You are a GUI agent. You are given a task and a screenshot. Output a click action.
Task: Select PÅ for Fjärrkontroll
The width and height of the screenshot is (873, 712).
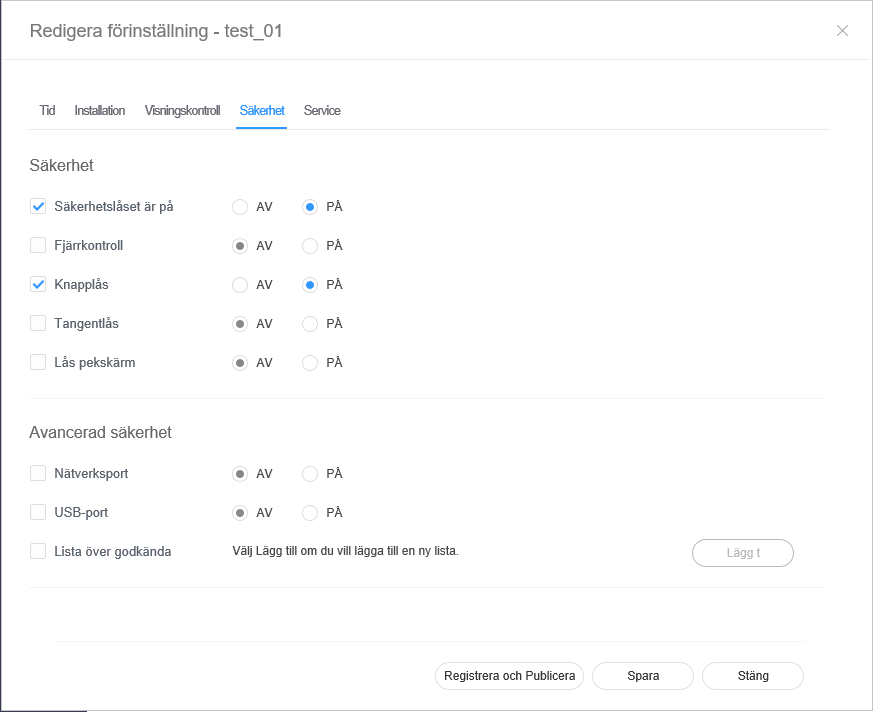[x=310, y=246]
